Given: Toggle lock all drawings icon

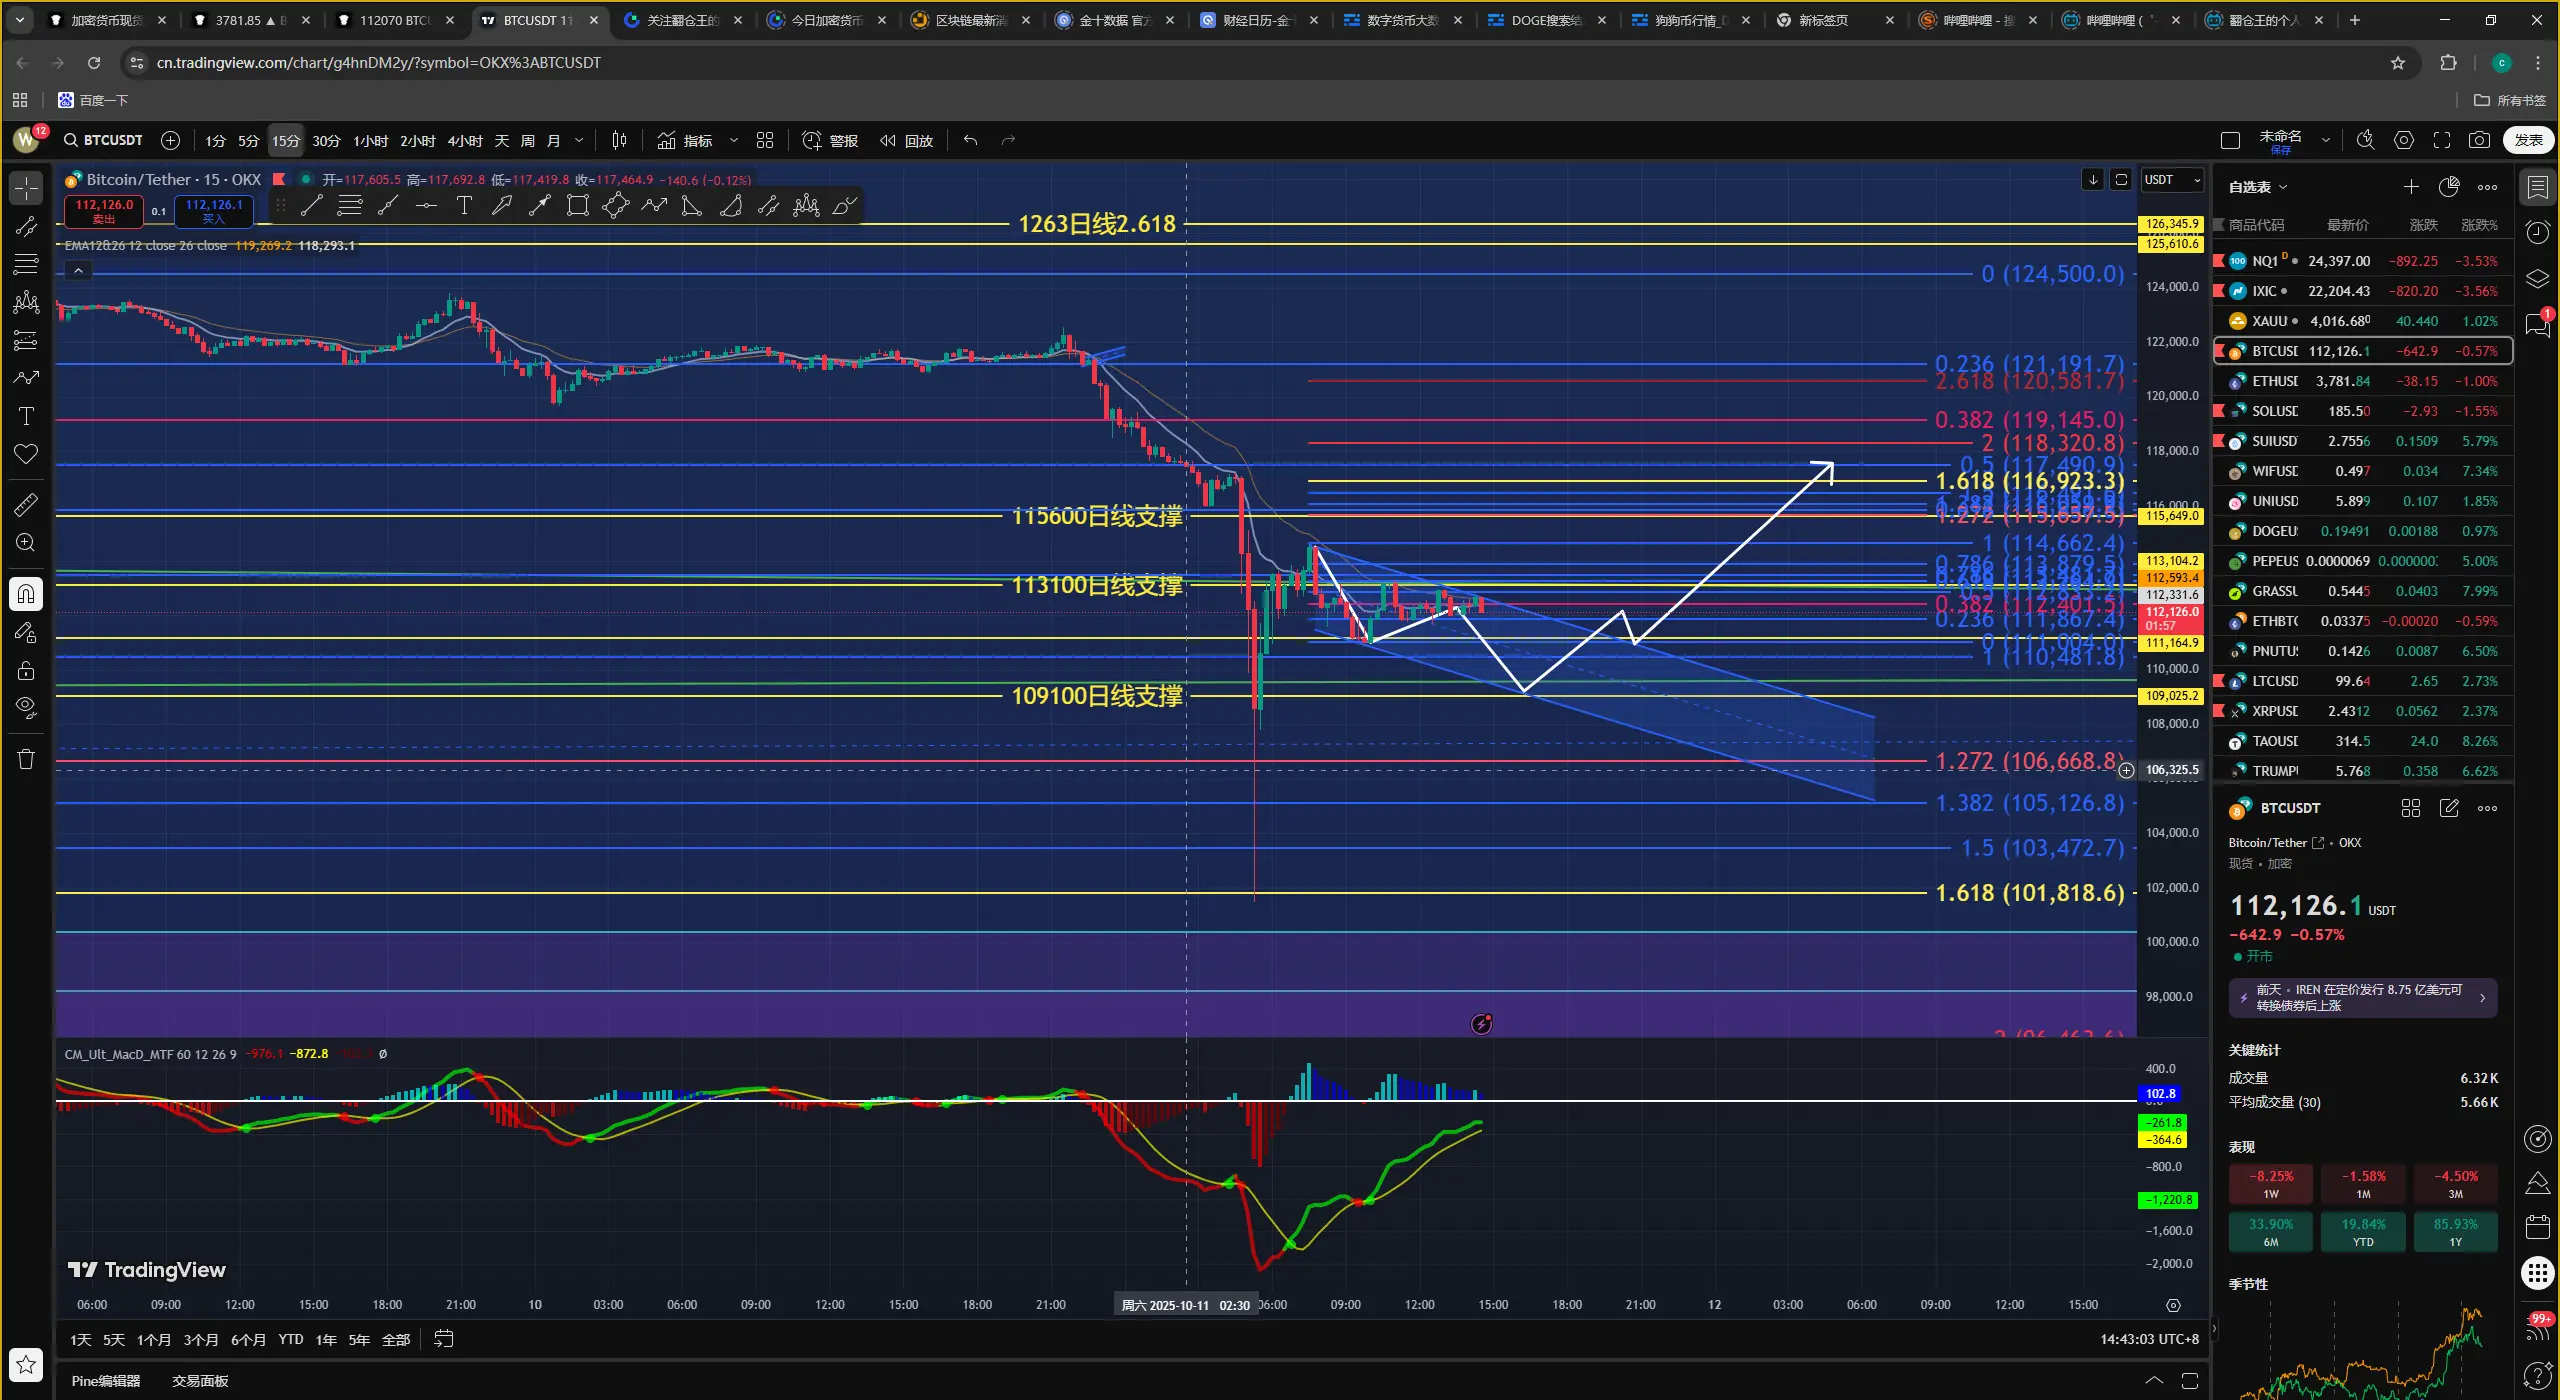Looking at the screenshot, I should 26,670.
